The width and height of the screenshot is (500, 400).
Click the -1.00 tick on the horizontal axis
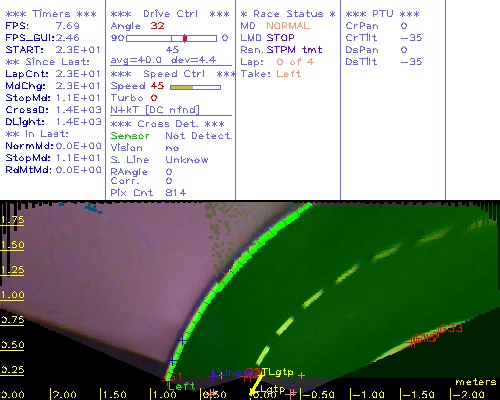coord(368,394)
